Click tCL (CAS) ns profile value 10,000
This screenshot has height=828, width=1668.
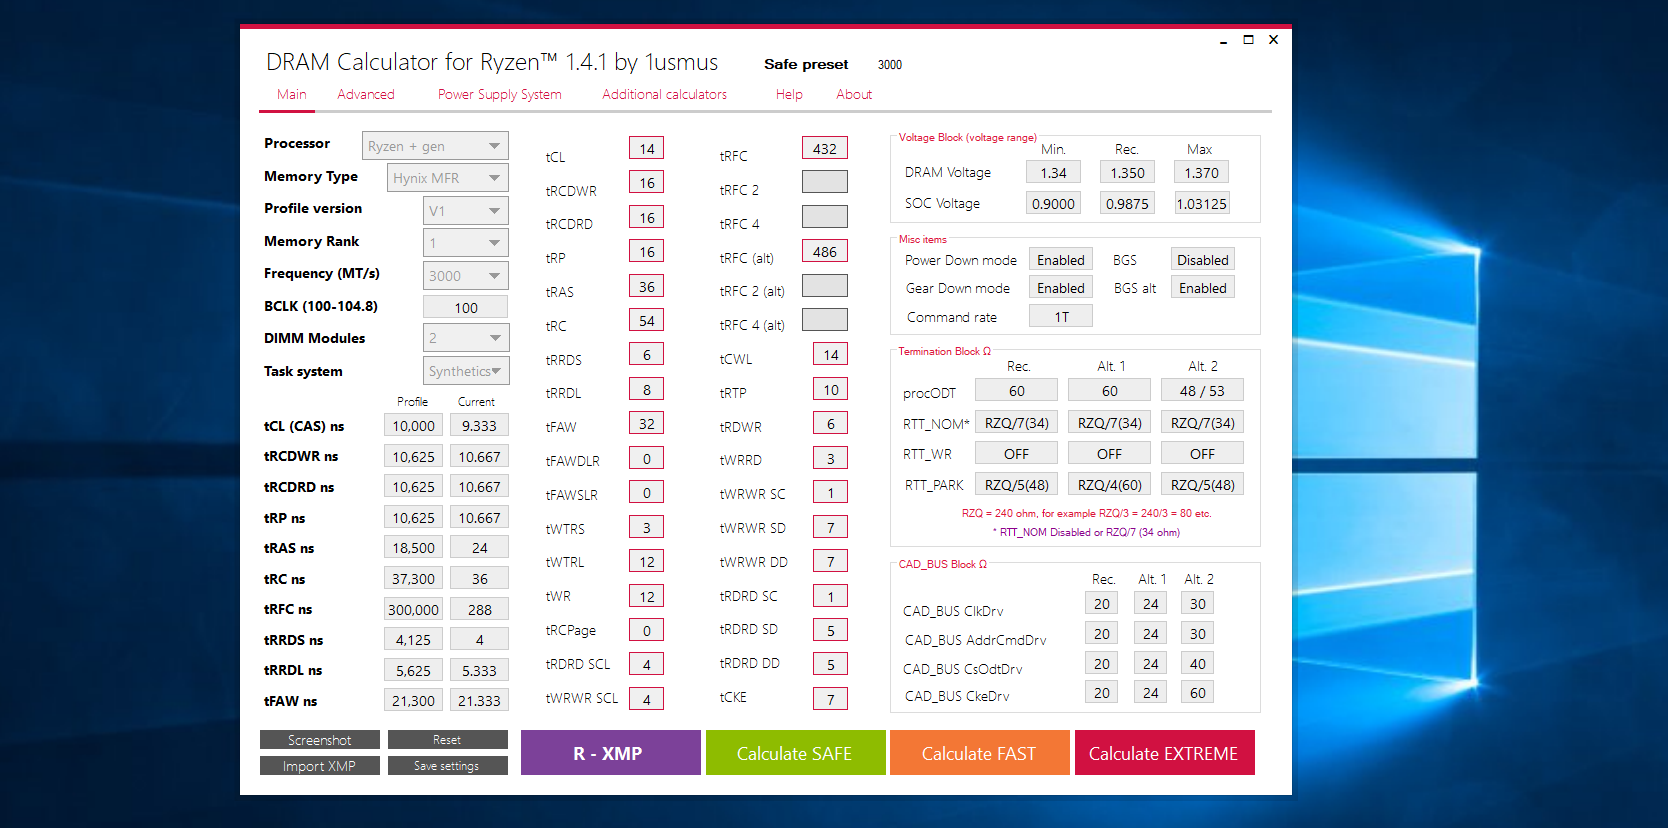click(x=413, y=426)
